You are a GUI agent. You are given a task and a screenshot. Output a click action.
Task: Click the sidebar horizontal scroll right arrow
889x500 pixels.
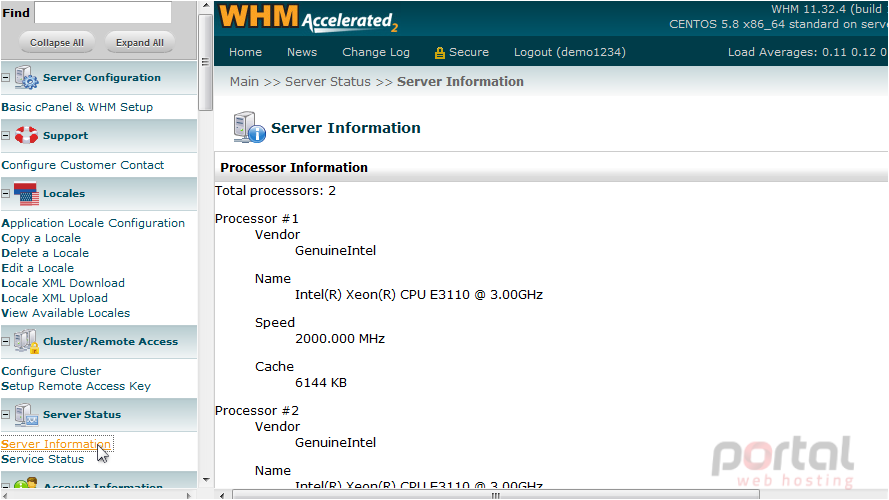coord(189,495)
